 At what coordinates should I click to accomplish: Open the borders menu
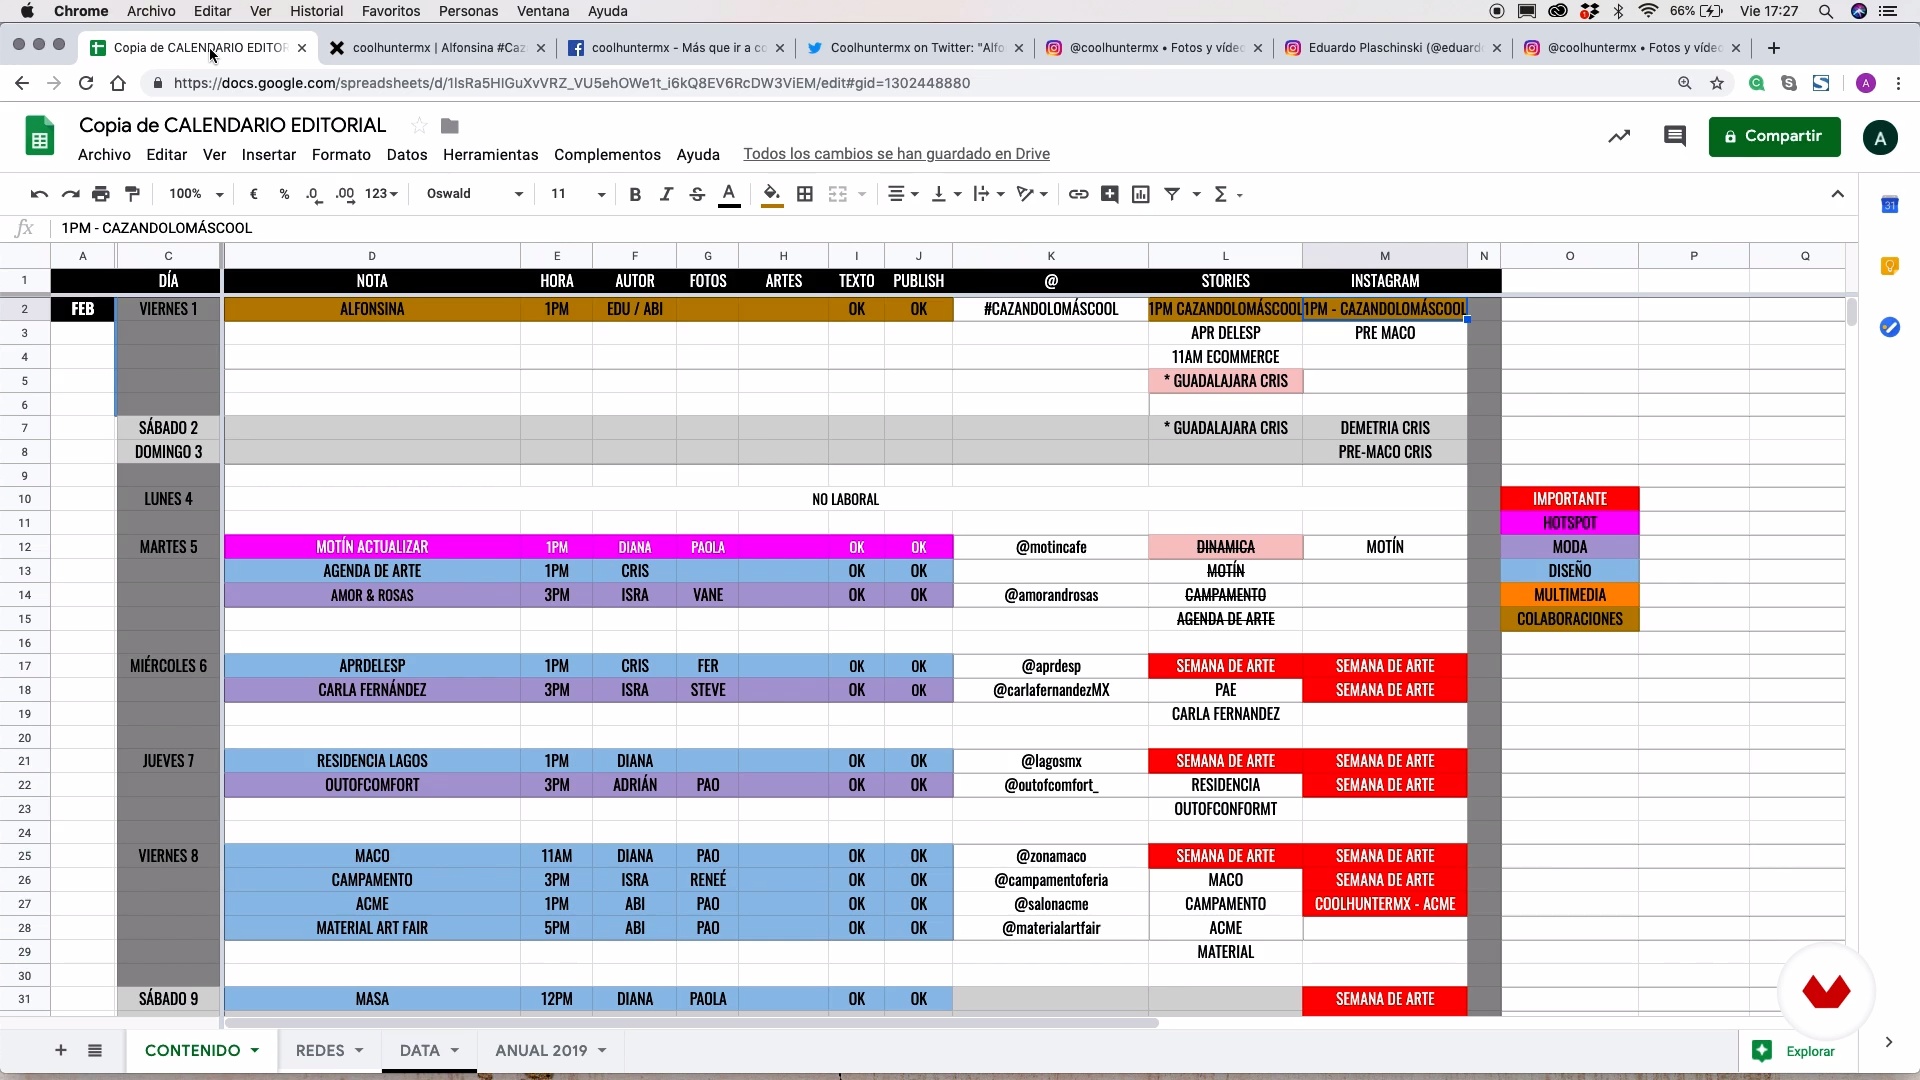[805, 194]
